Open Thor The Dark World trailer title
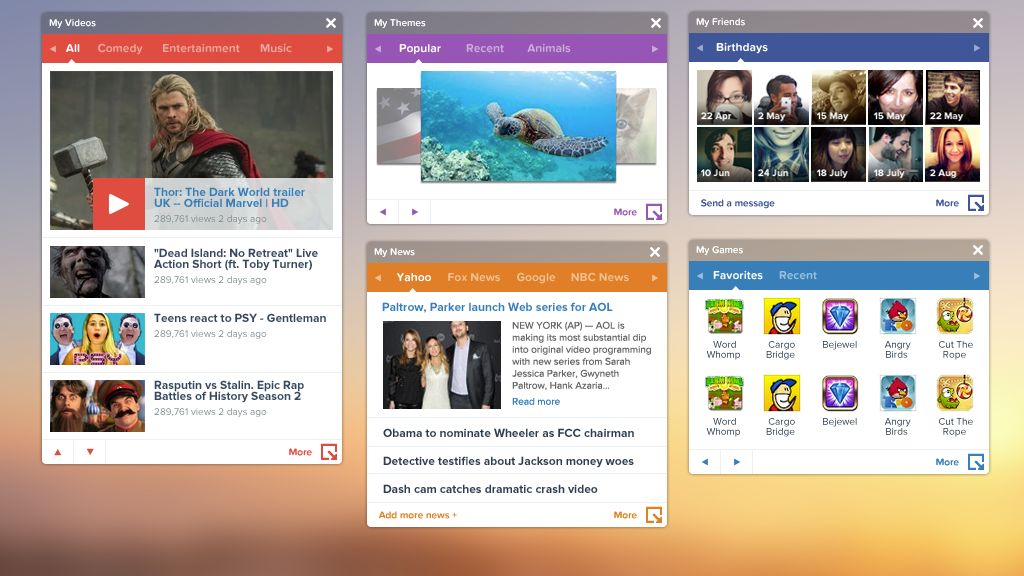1024x576 pixels. [229, 197]
